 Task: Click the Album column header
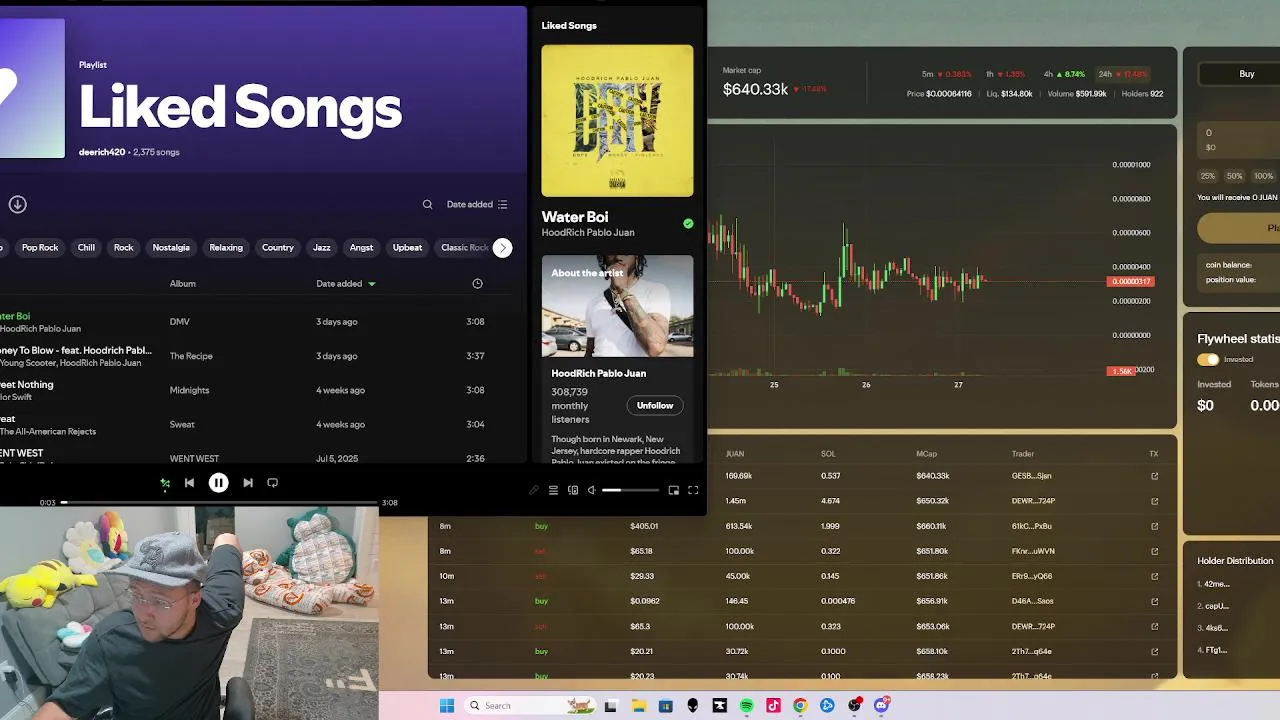click(x=183, y=284)
